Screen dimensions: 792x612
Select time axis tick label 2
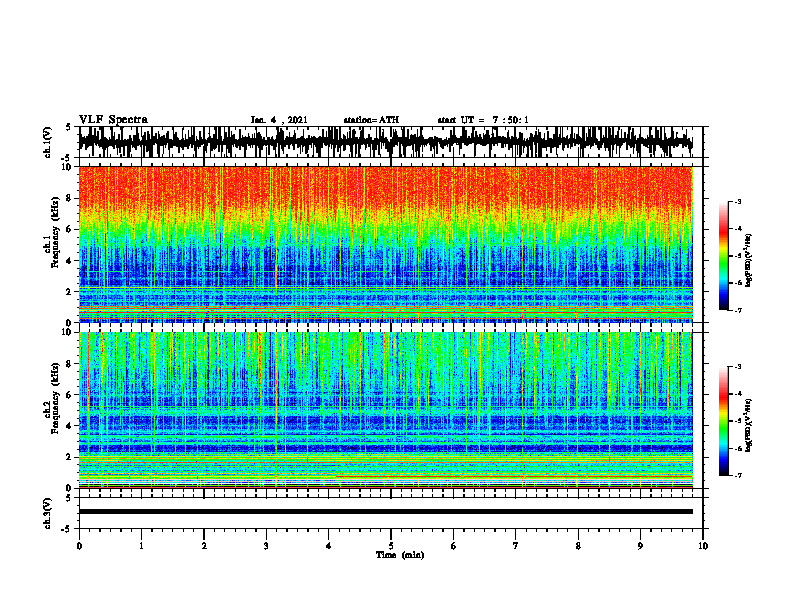click(x=204, y=546)
